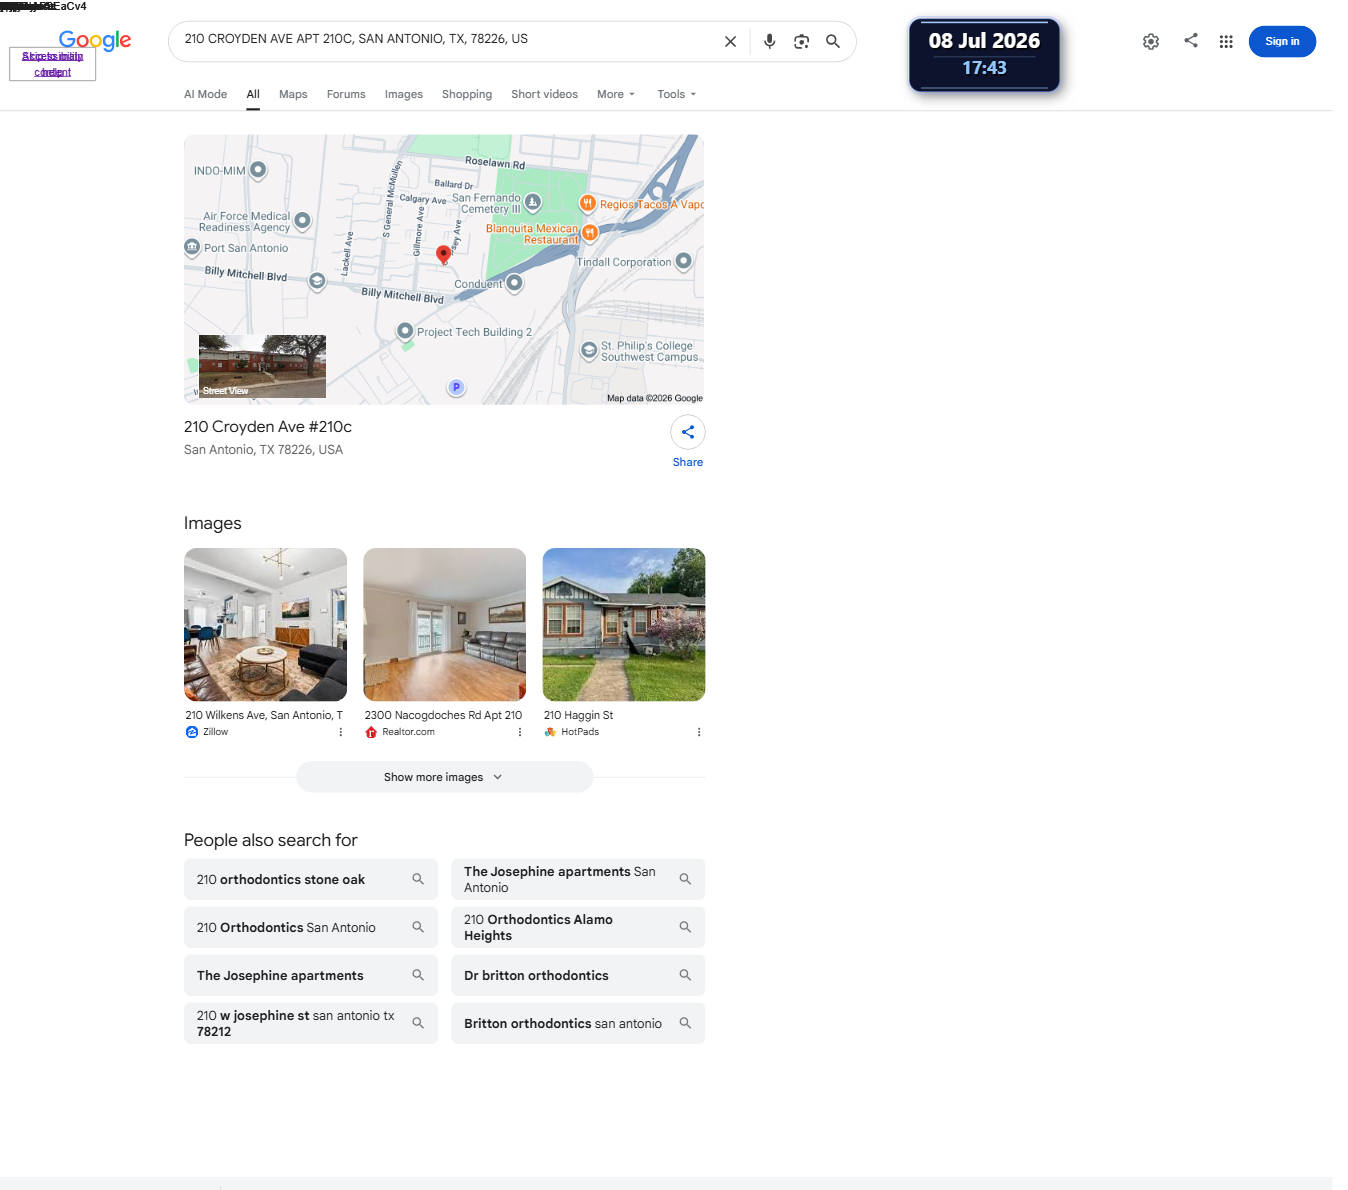This screenshot has width=1348, height=1190.
Task: Open the Google apps grid
Action: point(1226,42)
